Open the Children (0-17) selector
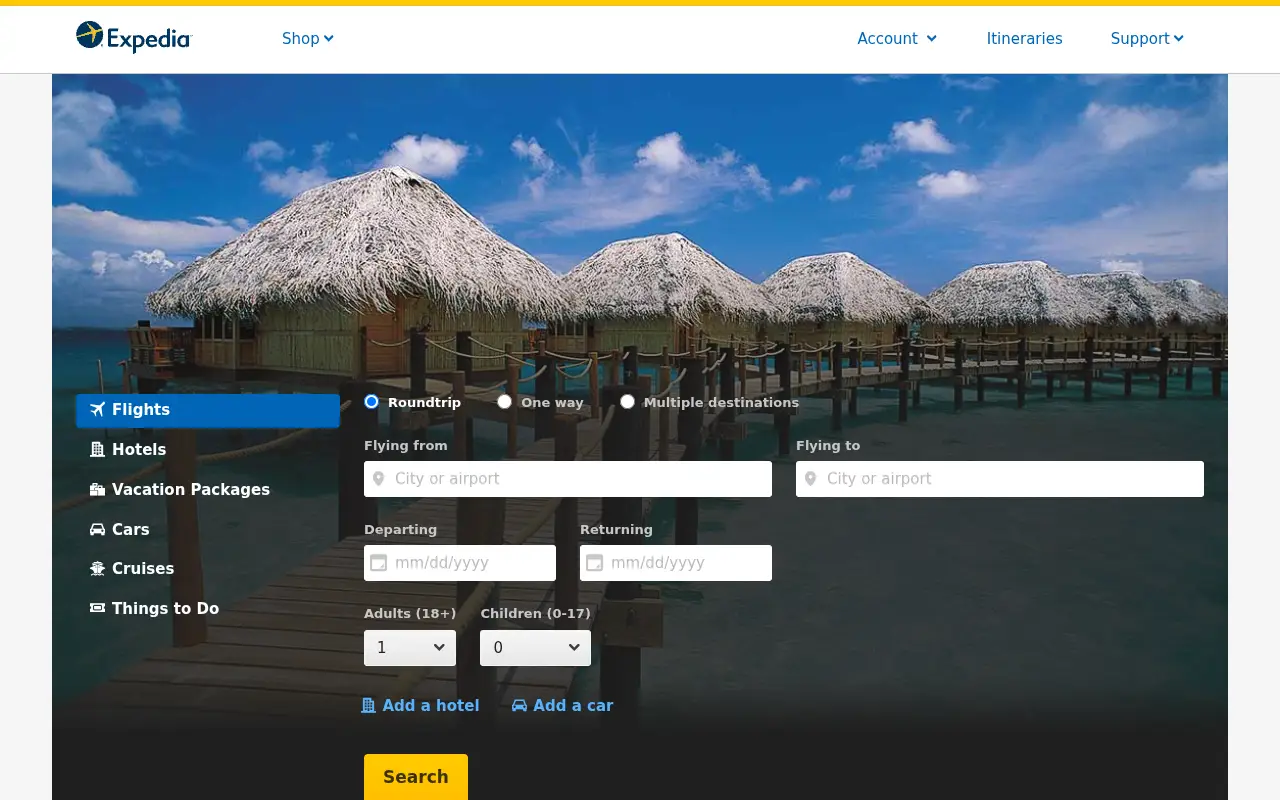This screenshot has width=1280, height=800. point(535,648)
